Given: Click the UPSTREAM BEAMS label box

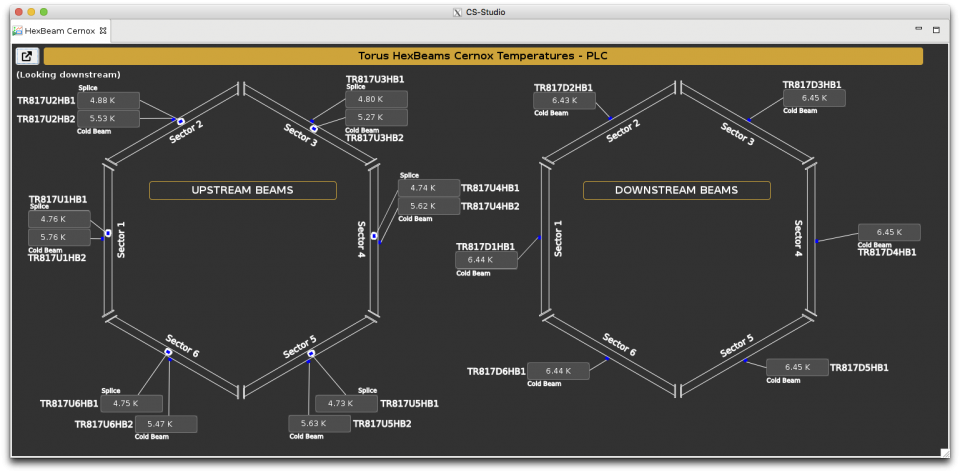Looking at the screenshot, I should (243, 190).
